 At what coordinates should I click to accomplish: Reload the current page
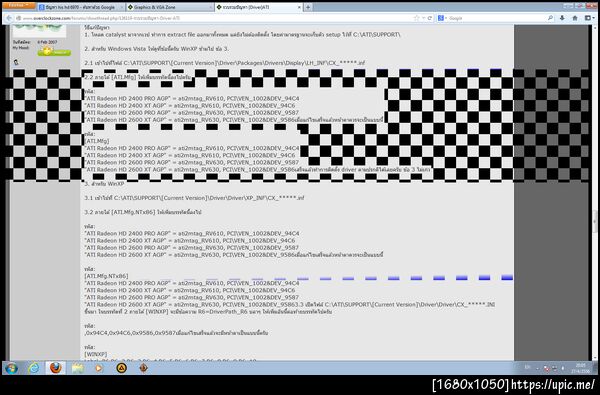pyautogui.click(x=429, y=18)
